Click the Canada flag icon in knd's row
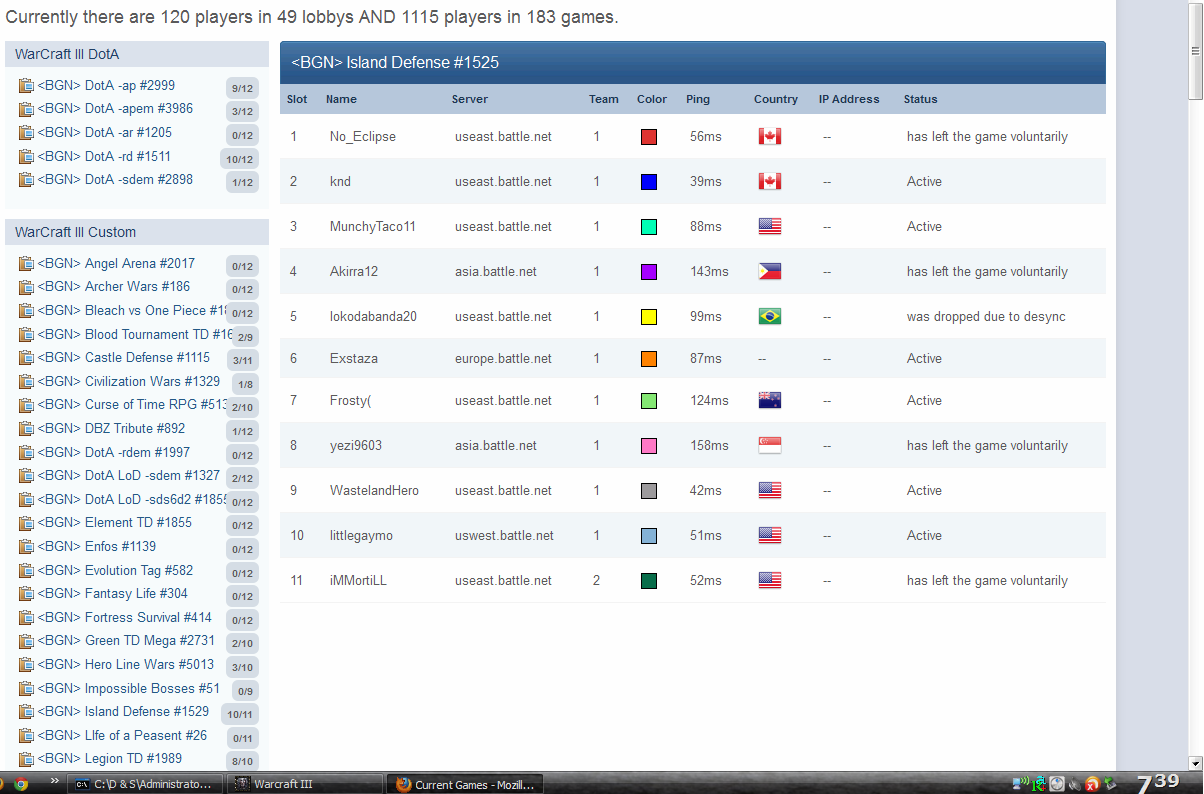This screenshot has height=794, width=1204. (769, 182)
